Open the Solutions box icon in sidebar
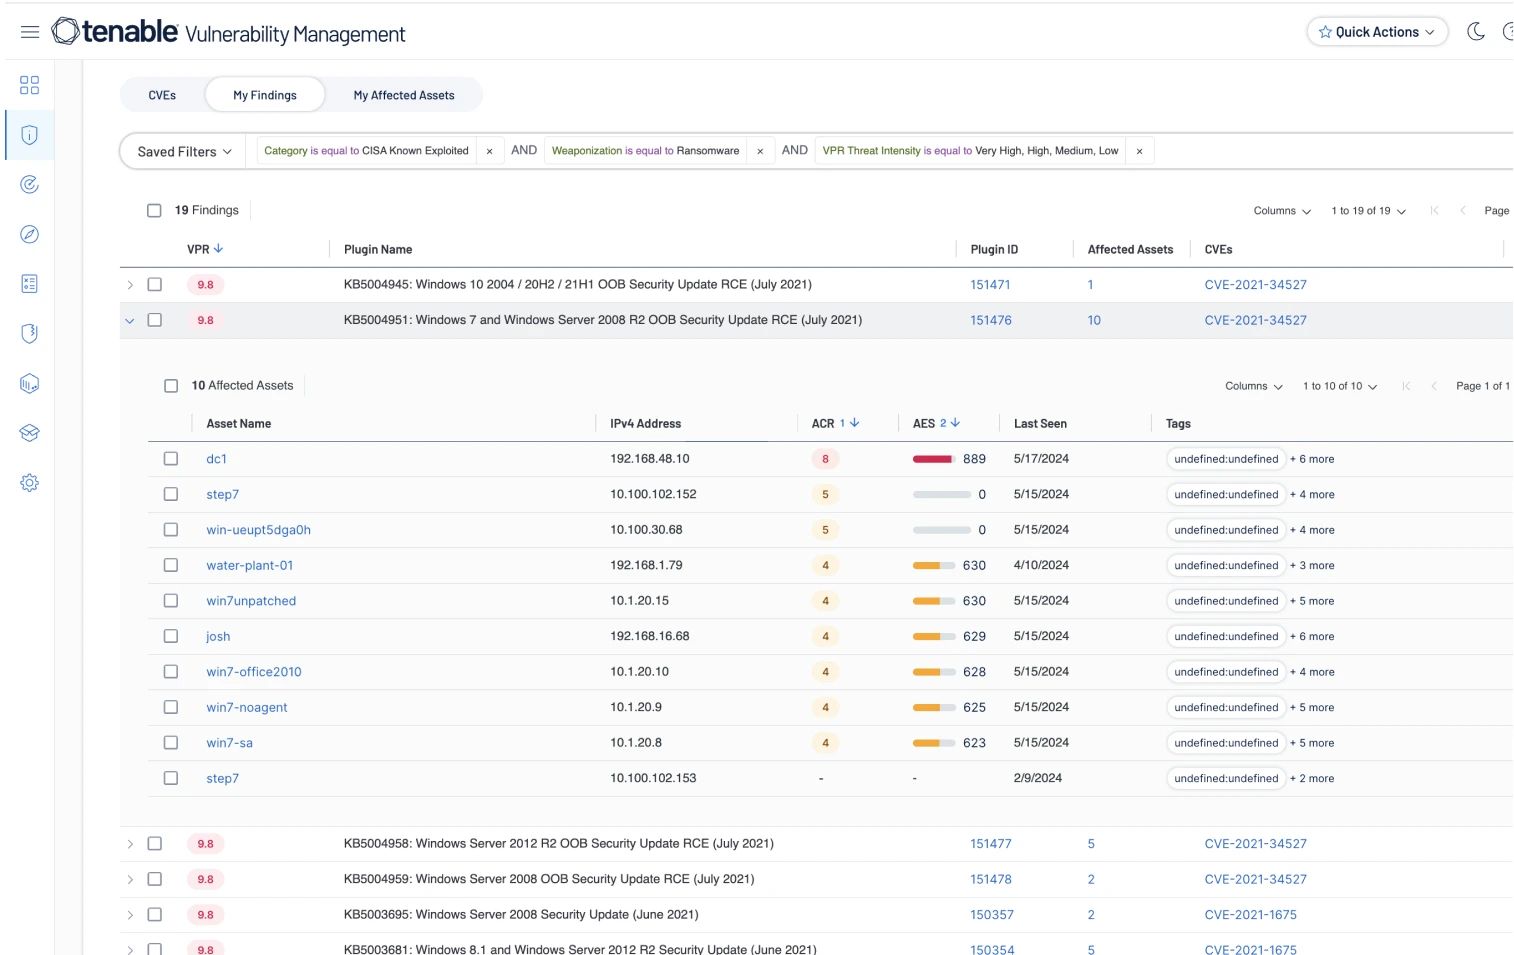Image resolution: width=1514 pixels, height=955 pixels. [29, 433]
